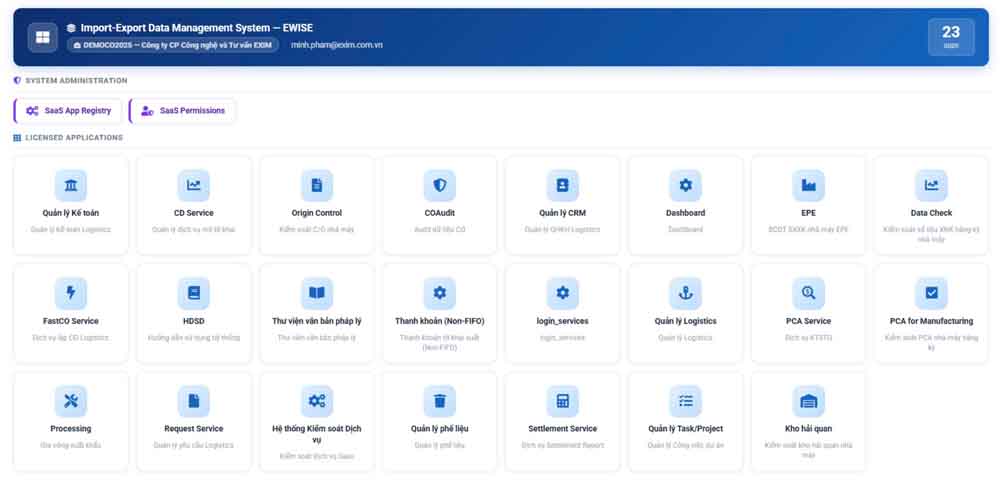Open the Quản lý CRM contact icon
Screen dimensions: 1000x496
(x=562, y=186)
